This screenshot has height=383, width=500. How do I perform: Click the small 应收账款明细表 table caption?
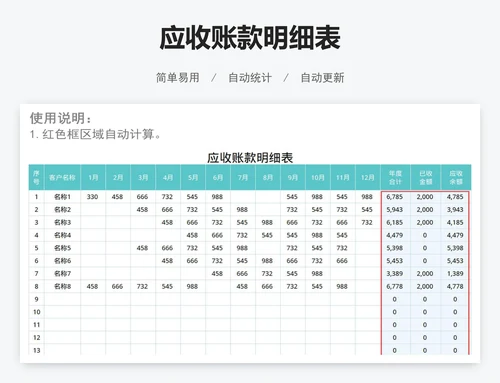250,158
